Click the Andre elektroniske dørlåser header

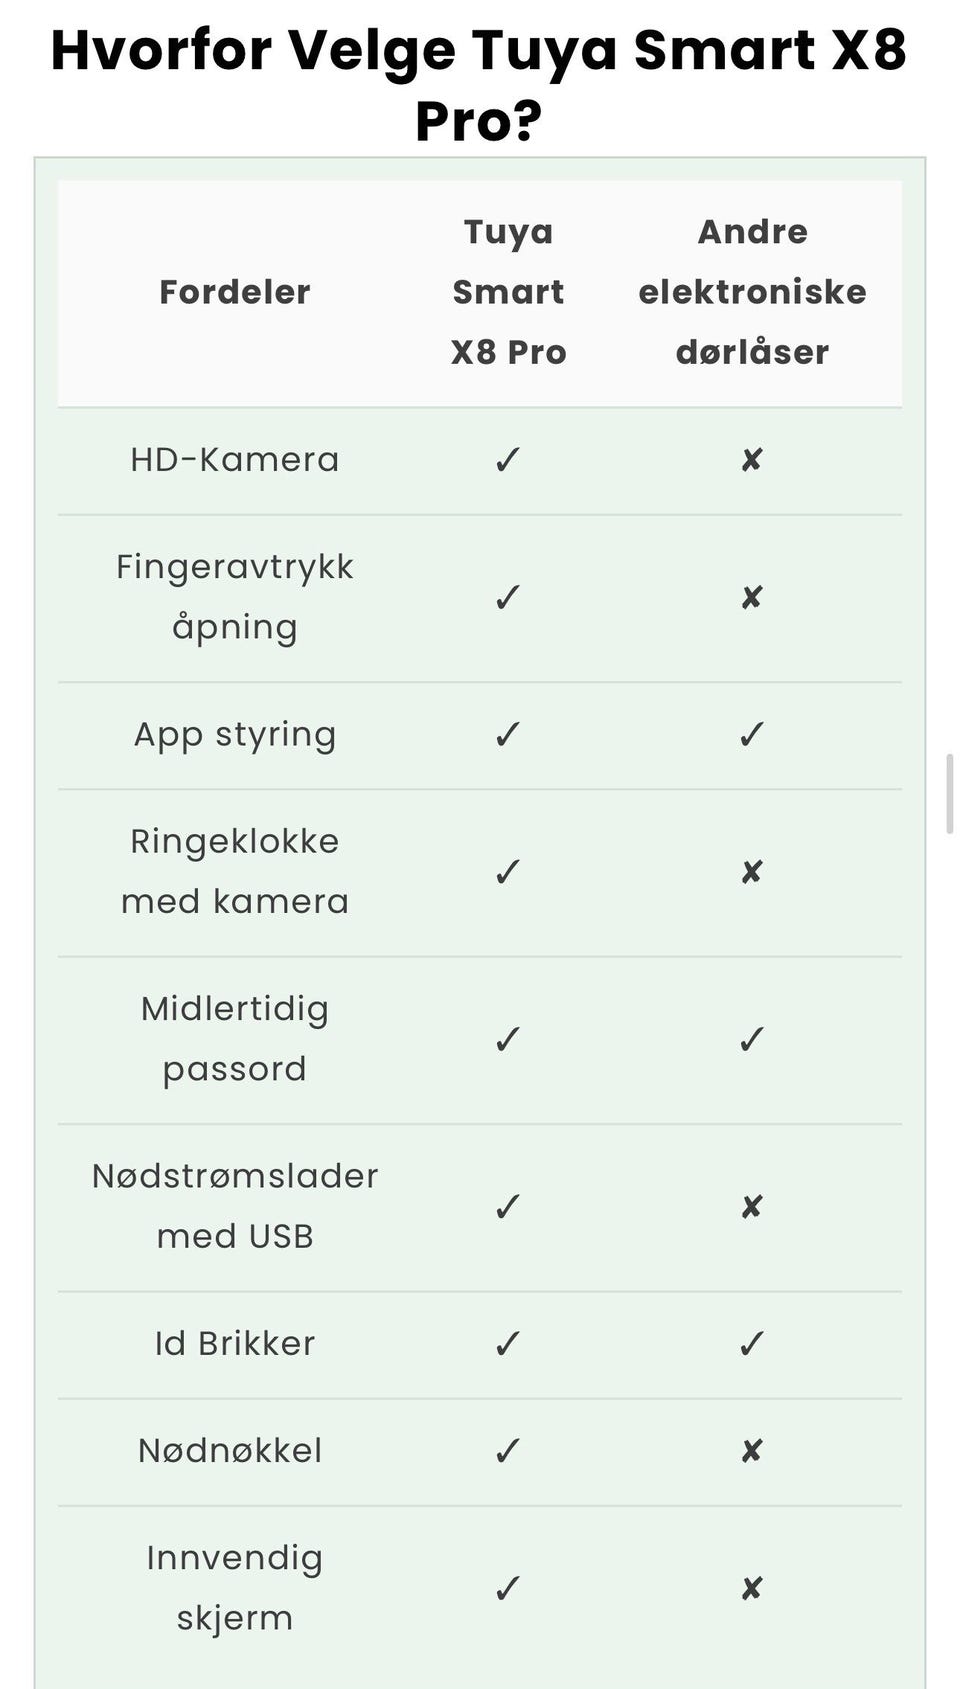(x=752, y=292)
